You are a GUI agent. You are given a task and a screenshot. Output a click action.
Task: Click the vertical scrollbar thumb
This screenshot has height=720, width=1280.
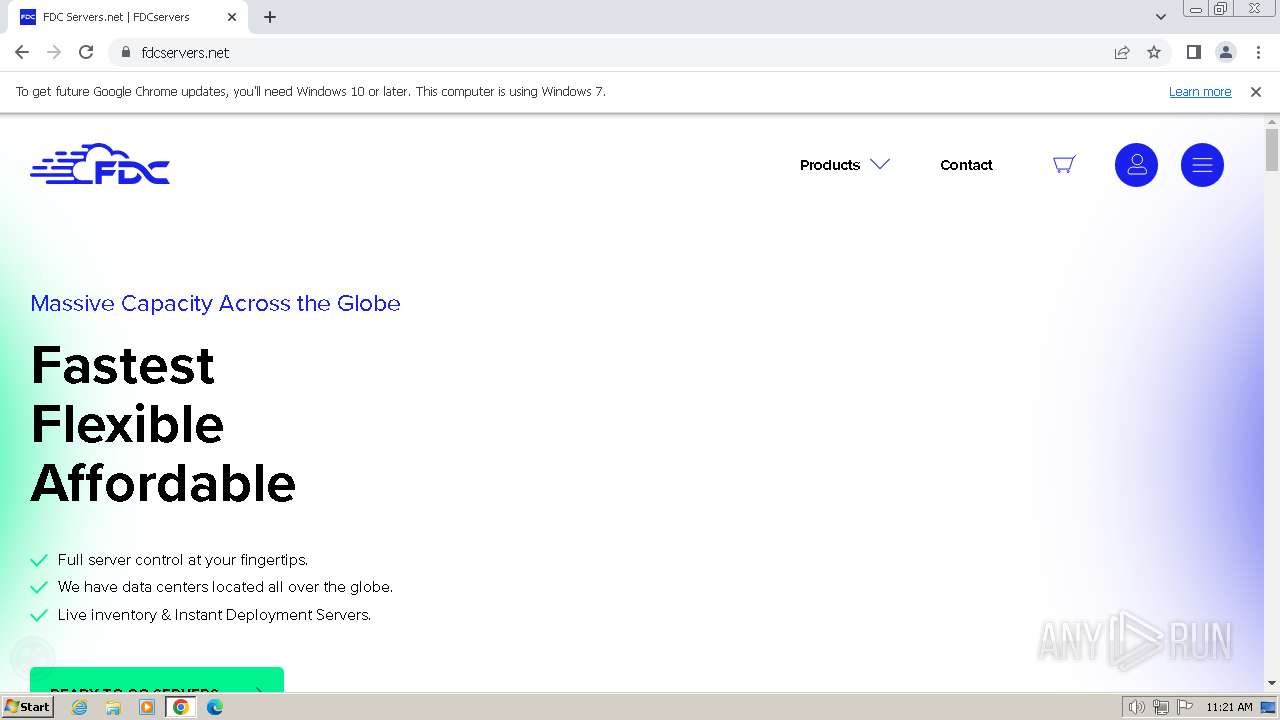click(x=1272, y=150)
